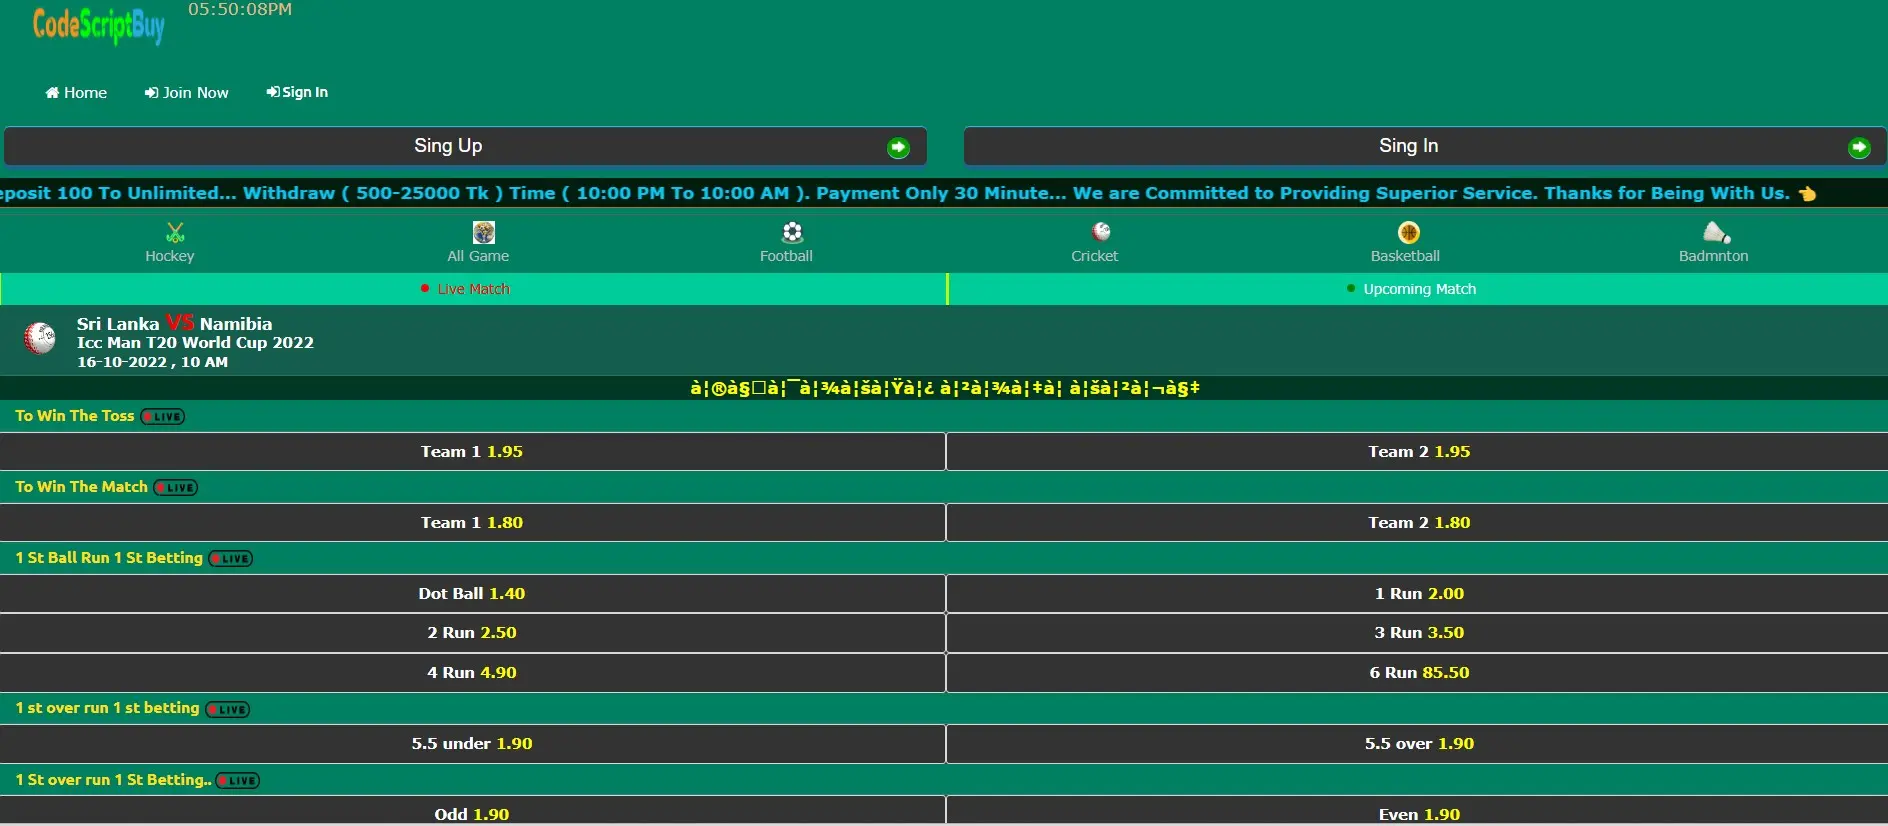Screen dimensions: 1888x826
Task: Bet on Team 1 1.95 for toss
Action: [x=472, y=452]
